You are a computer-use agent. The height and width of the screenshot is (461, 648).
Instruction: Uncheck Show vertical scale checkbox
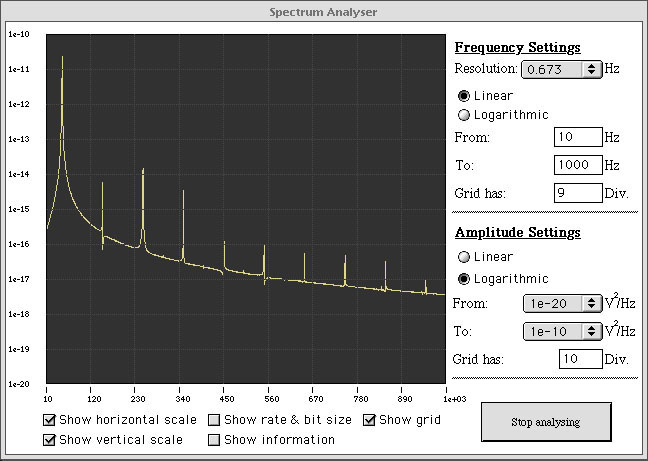click(x=49, y=440)
